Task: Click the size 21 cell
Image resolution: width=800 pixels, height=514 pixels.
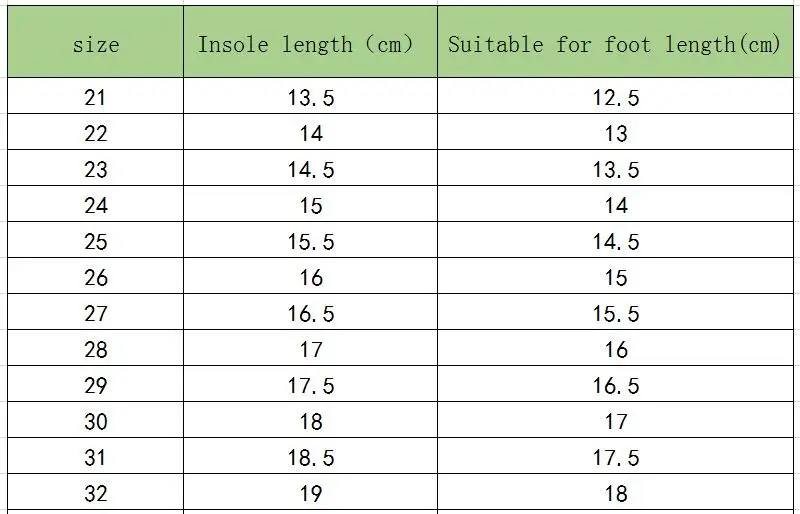Action: pos(95,96)
